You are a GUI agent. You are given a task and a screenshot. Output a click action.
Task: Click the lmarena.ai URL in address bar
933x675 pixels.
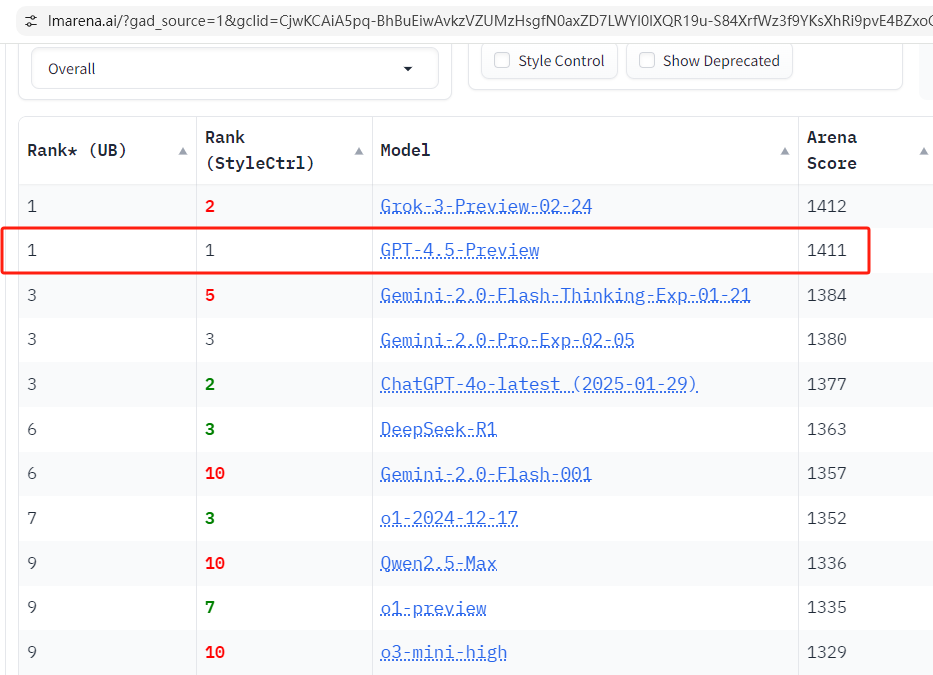click(x=489, y=21)
